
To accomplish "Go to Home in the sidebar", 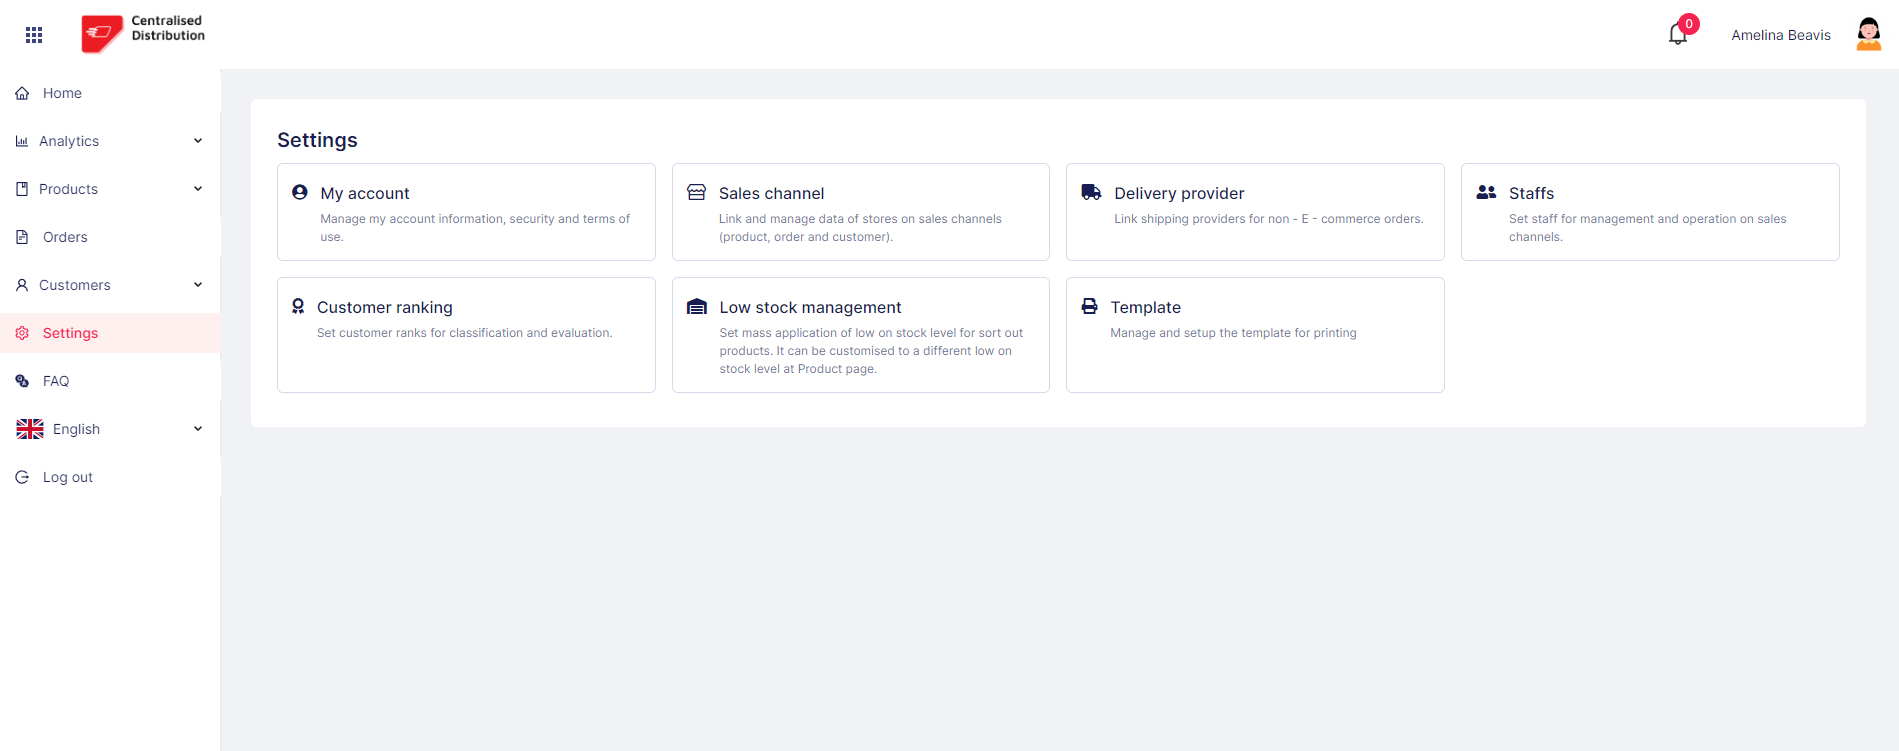I will click(x=62, y=93).
